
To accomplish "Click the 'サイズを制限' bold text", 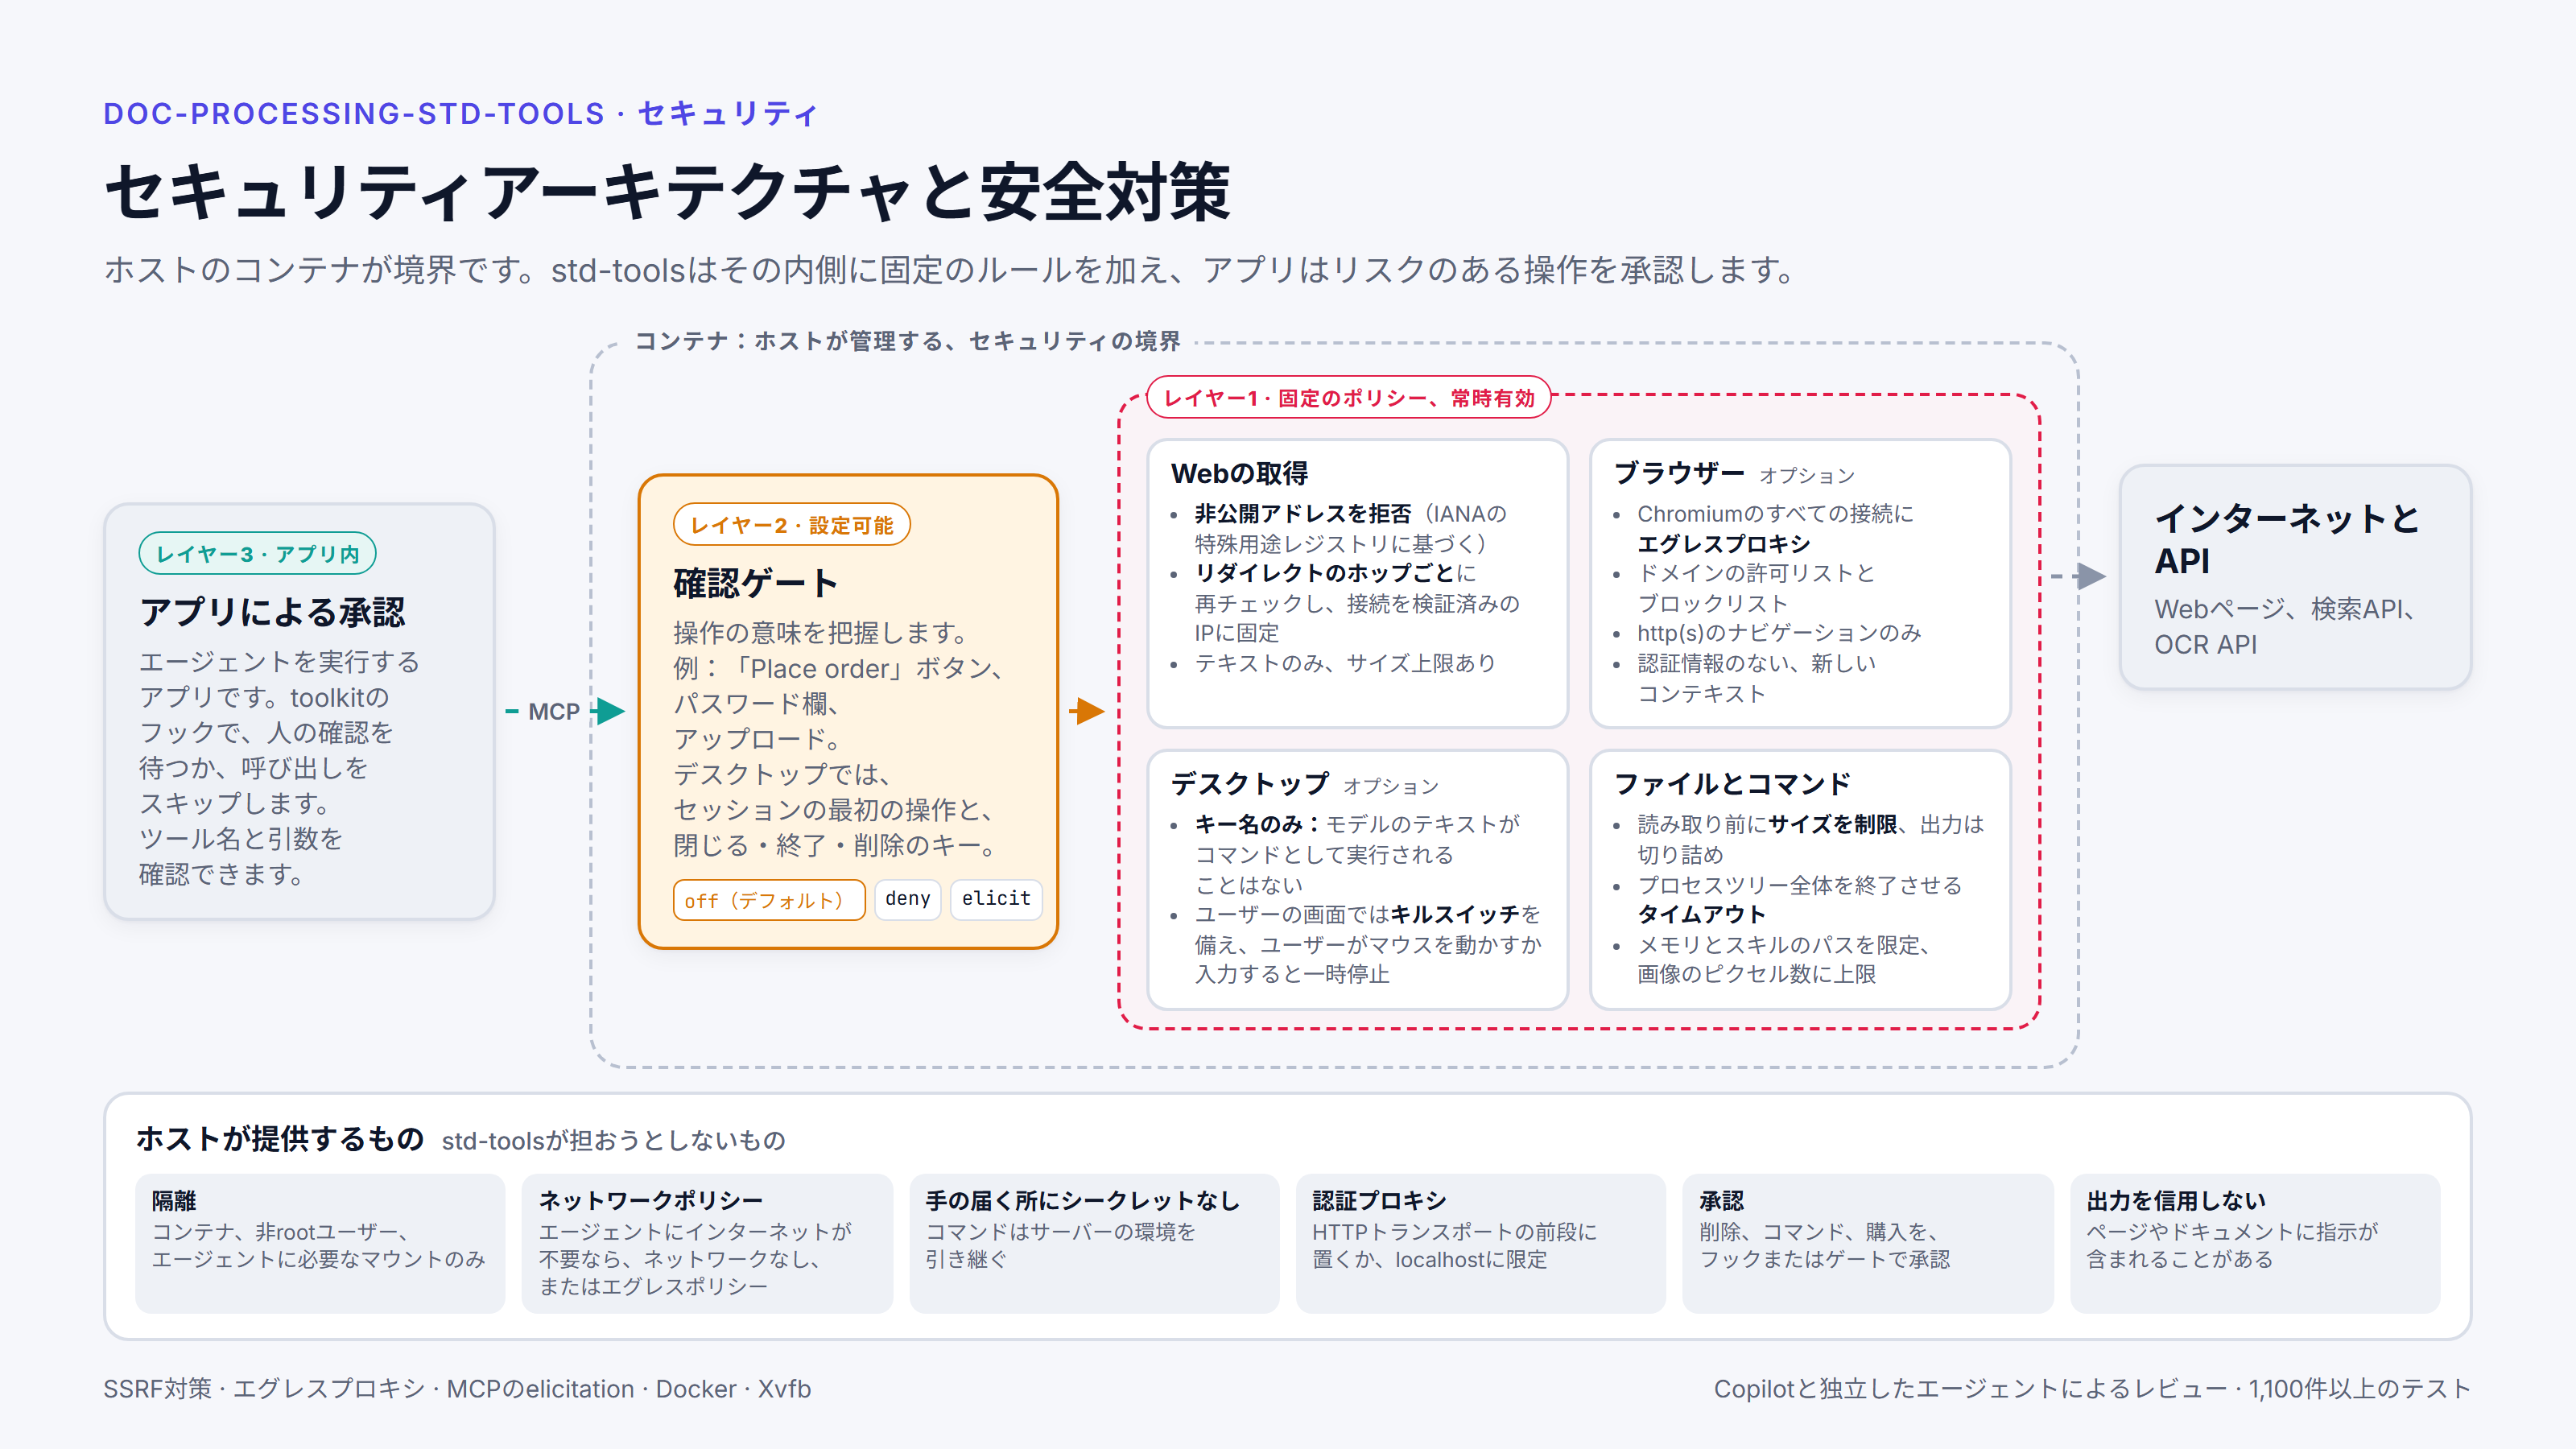I will click(1832, 824).
